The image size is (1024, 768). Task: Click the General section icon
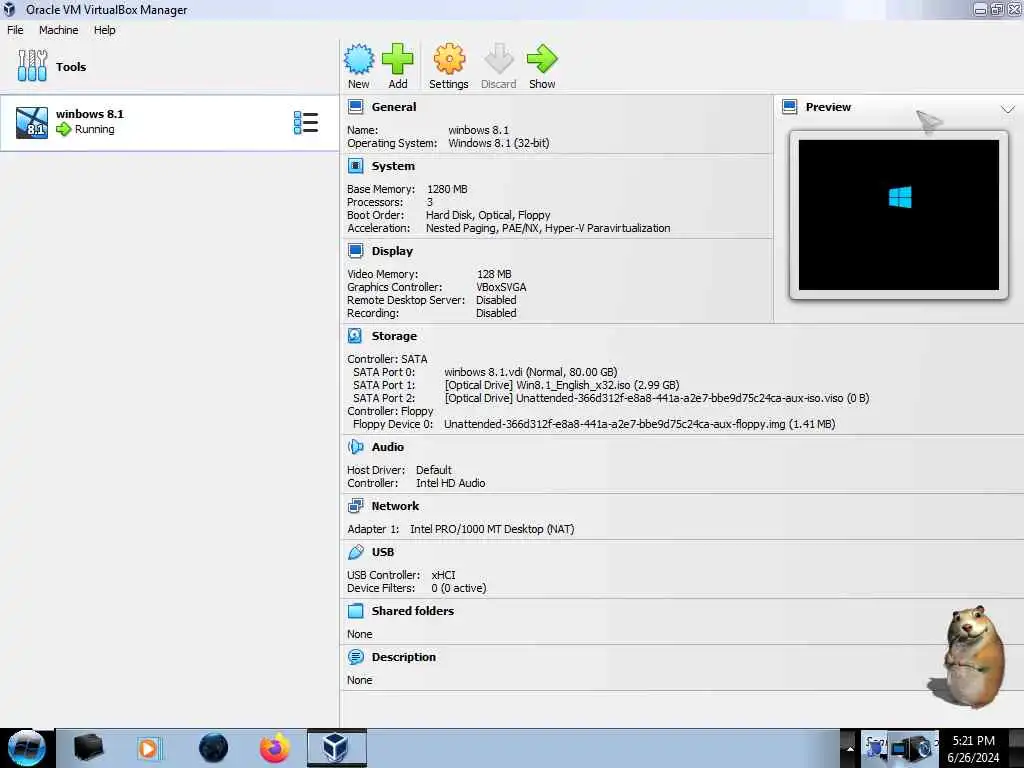coord(355,106)
